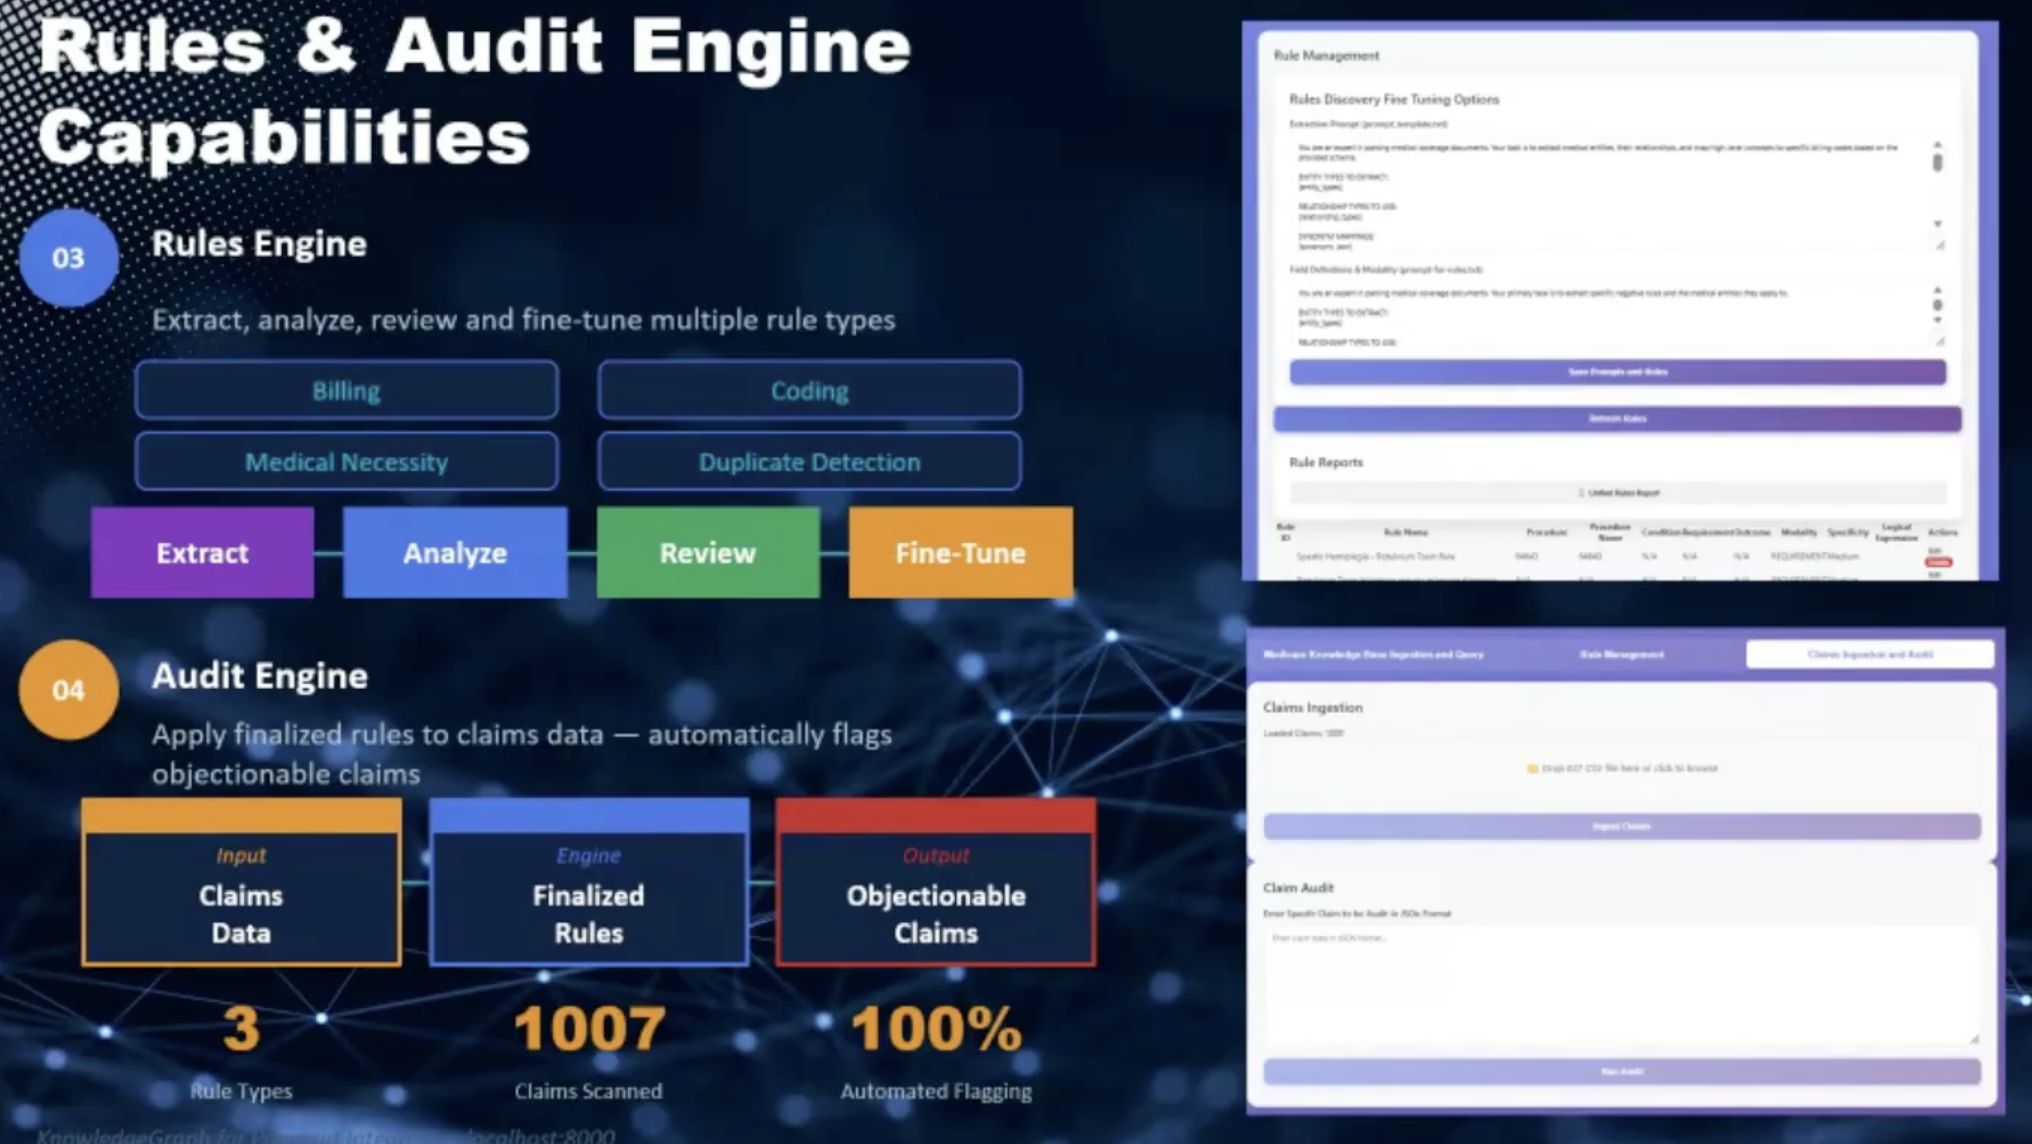
Task: Open the Duplicate Detection rule box
Action: (809, 461)
